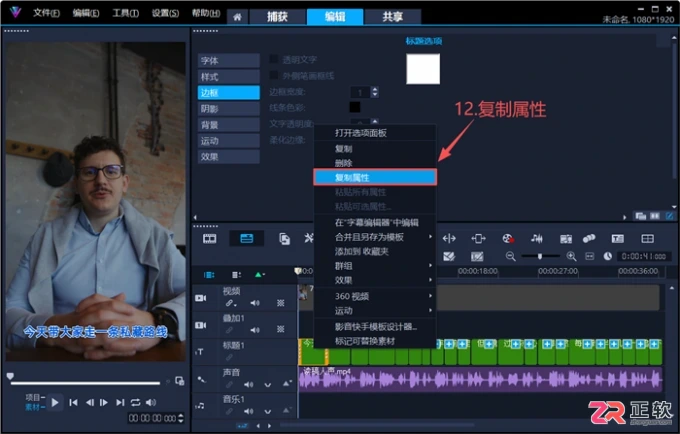Expand the 群组 submenu
The height and width of the screenshot is (434, 680).
[430, 265]
